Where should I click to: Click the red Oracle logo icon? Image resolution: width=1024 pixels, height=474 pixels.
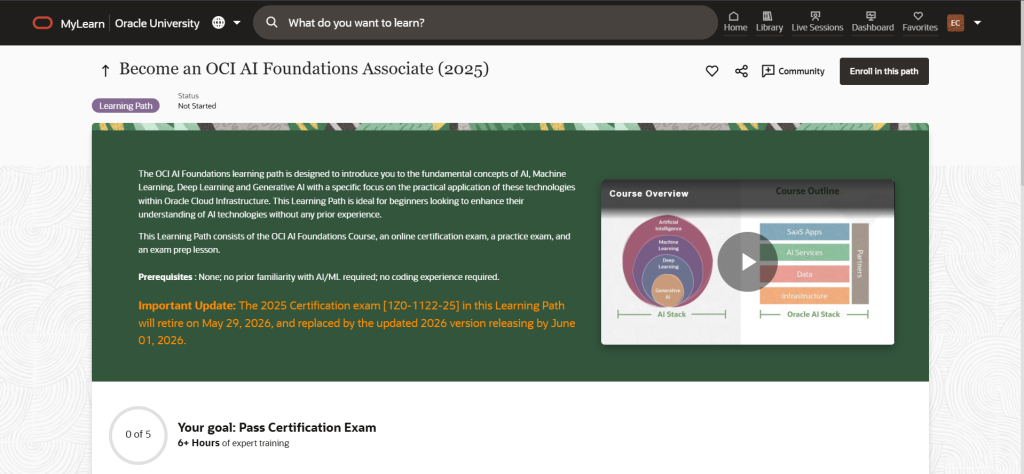42,23
